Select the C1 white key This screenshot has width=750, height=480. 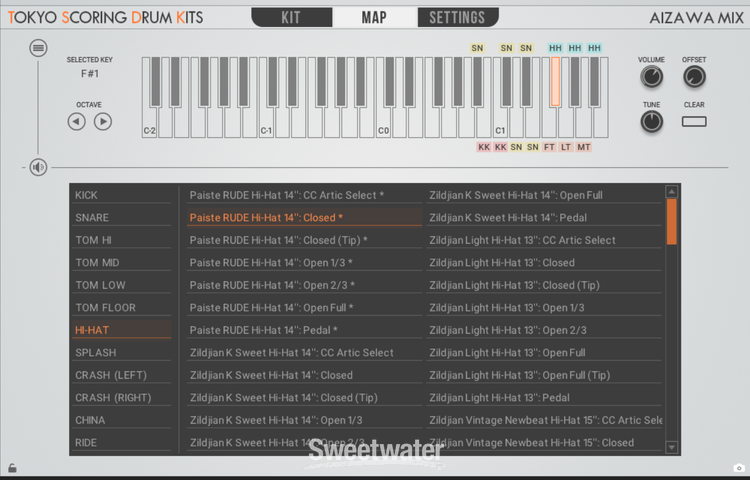click(501, 124)
